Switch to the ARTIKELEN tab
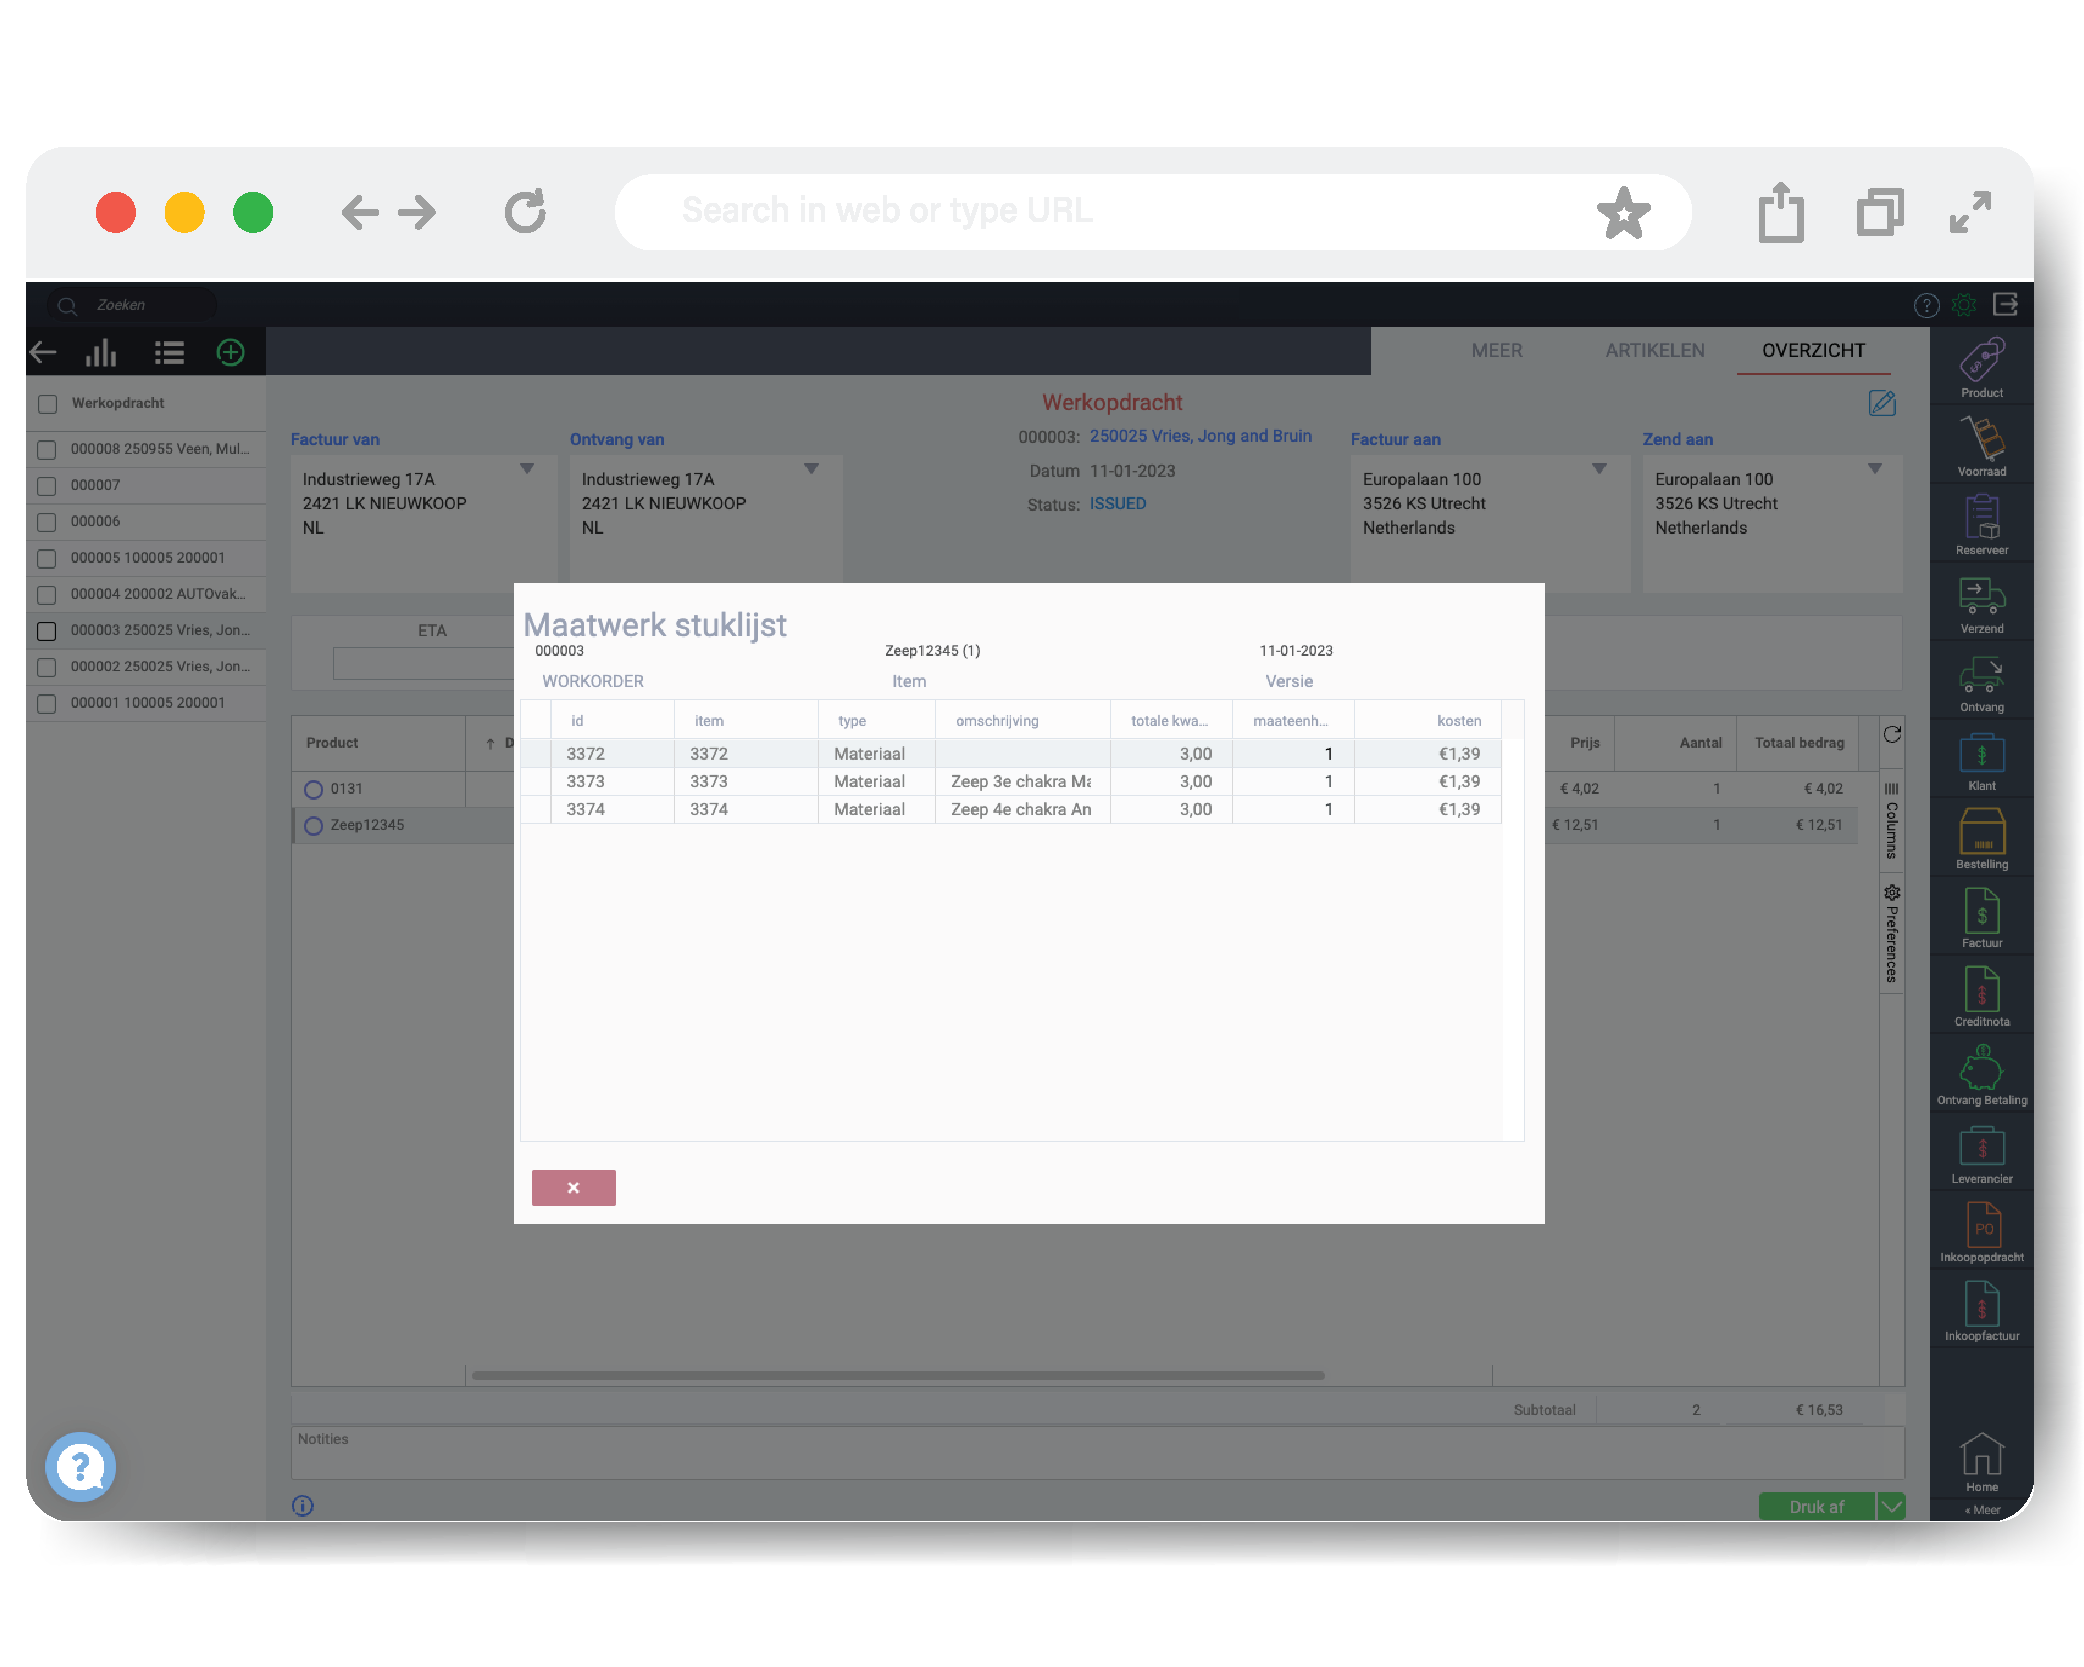The width and height of the screenshot is (2084, 1667). pyautogui.click(x=1654, y=351)
